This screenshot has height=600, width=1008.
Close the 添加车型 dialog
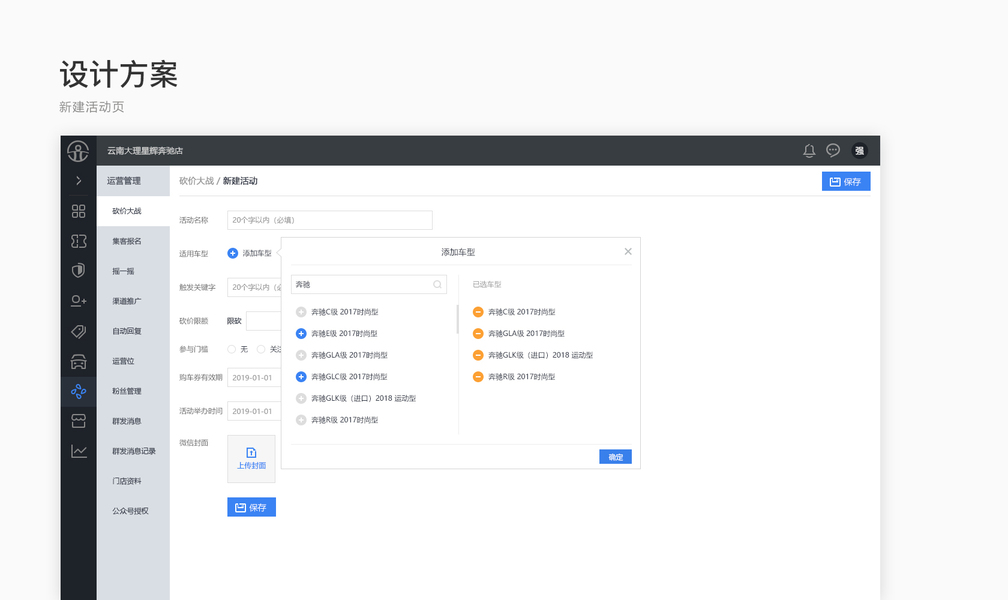[x=628, y=251]
